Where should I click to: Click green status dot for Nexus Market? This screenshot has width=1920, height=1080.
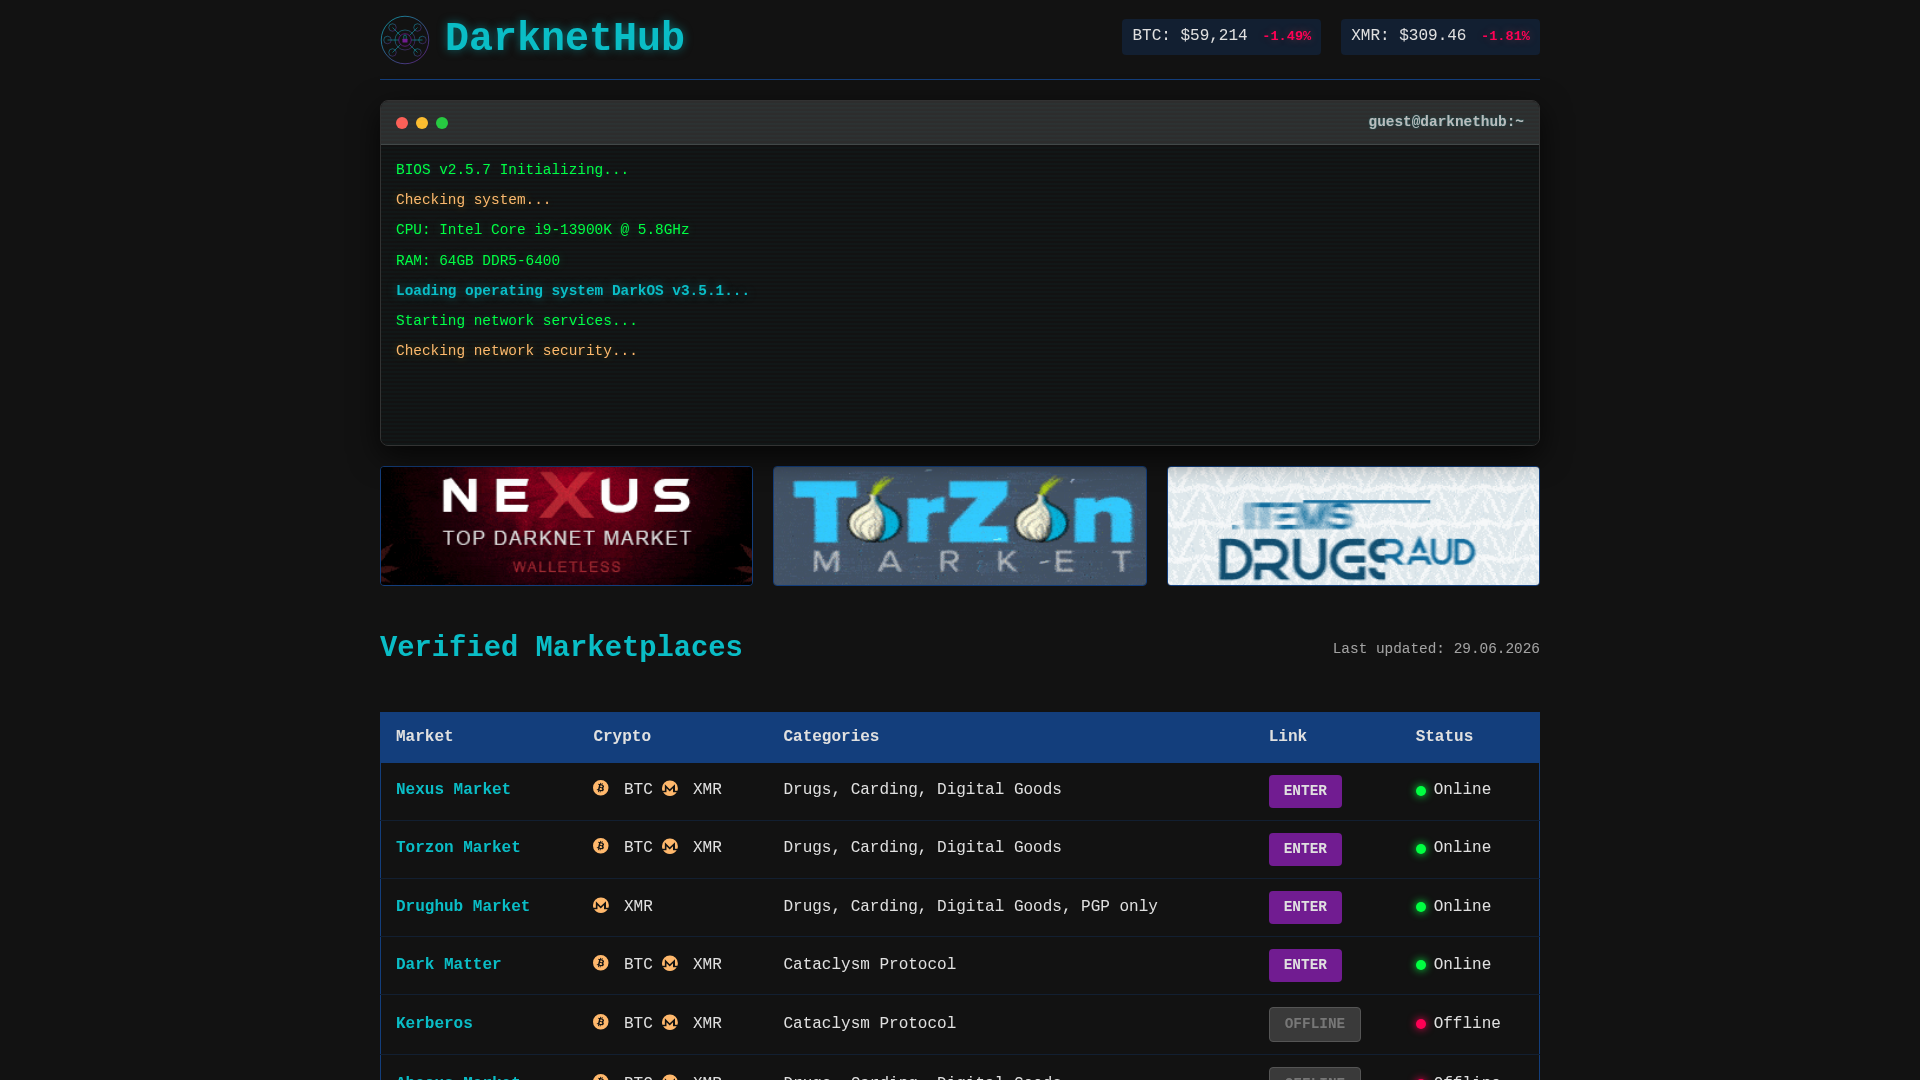pos(1421,791)
